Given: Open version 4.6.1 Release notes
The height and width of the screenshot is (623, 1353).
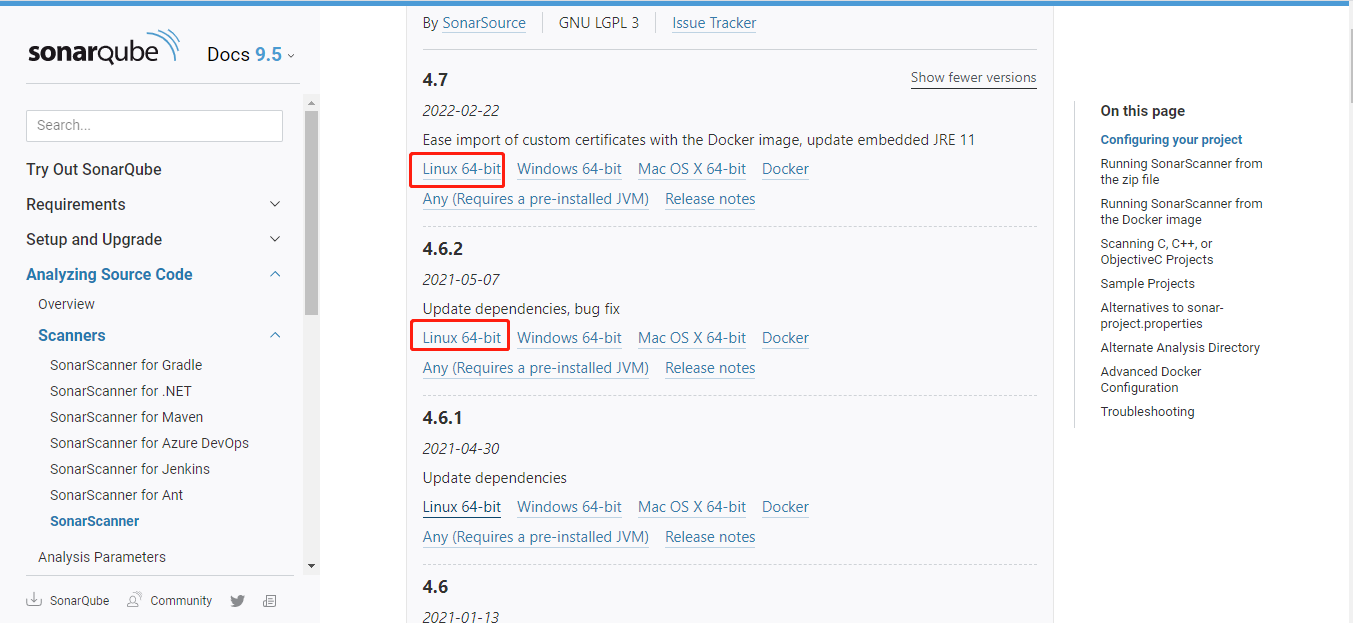Looking at the screenshot, I should [710, 537].
